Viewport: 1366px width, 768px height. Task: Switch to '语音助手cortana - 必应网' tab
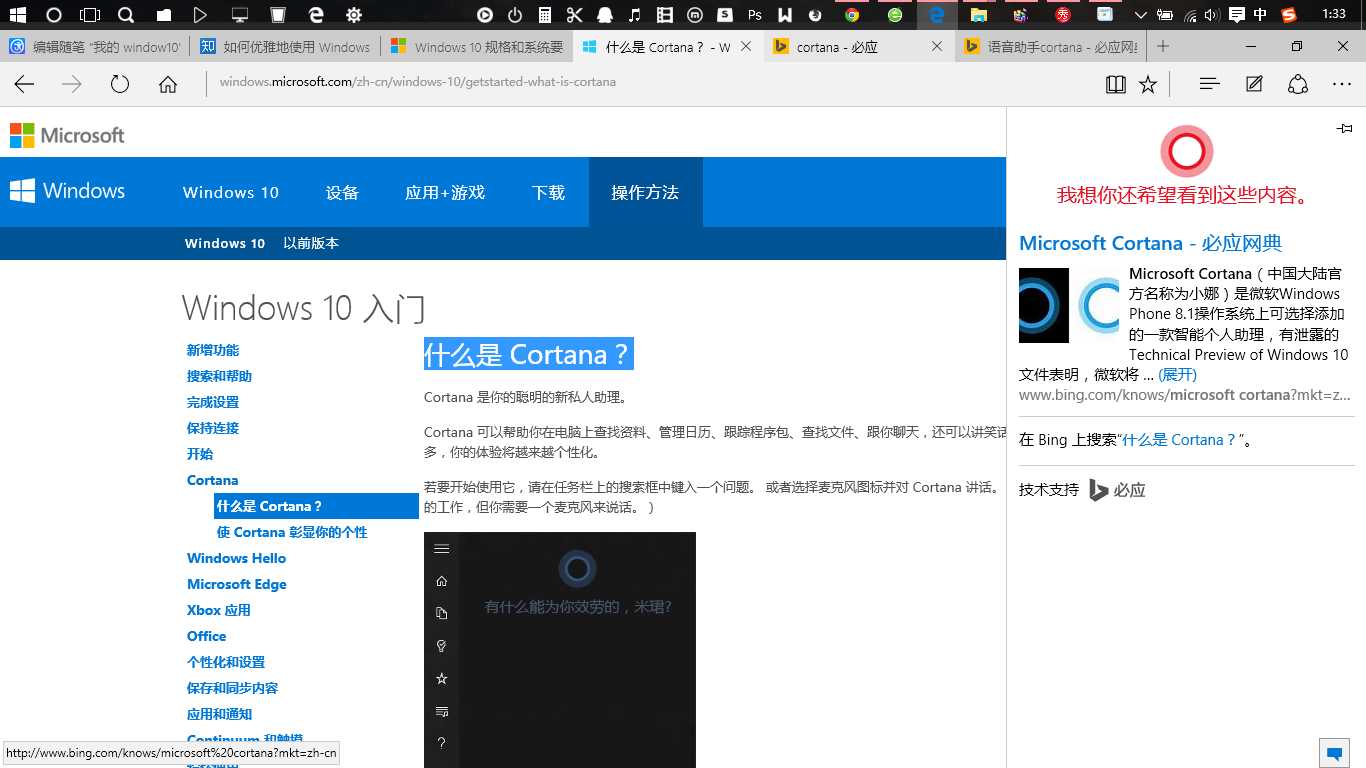[1050, 47]
